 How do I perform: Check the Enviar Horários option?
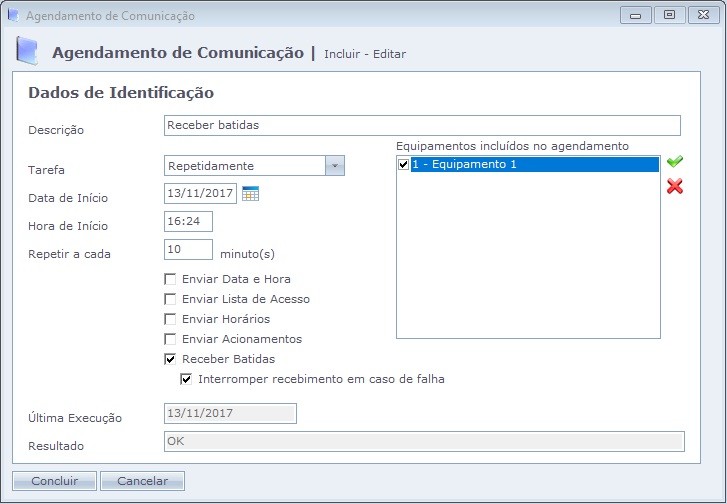[x=170, y=319]
